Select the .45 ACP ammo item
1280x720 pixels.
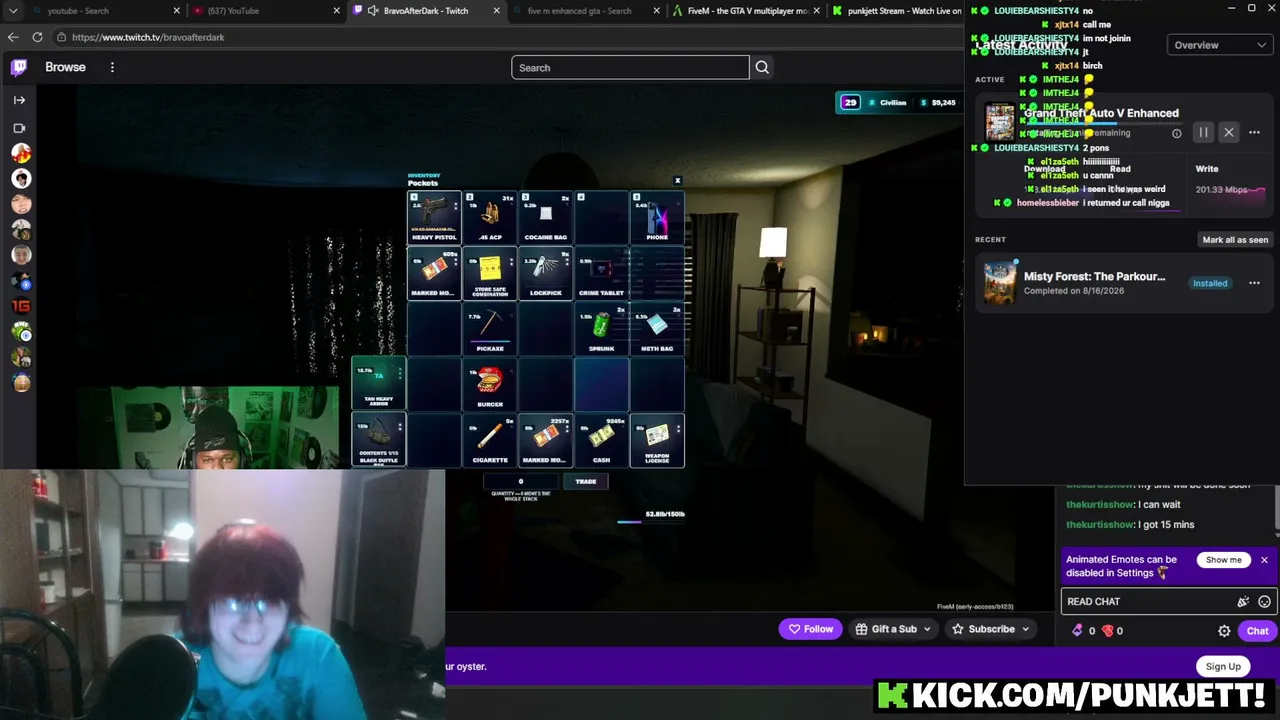[x=490, y=217]
